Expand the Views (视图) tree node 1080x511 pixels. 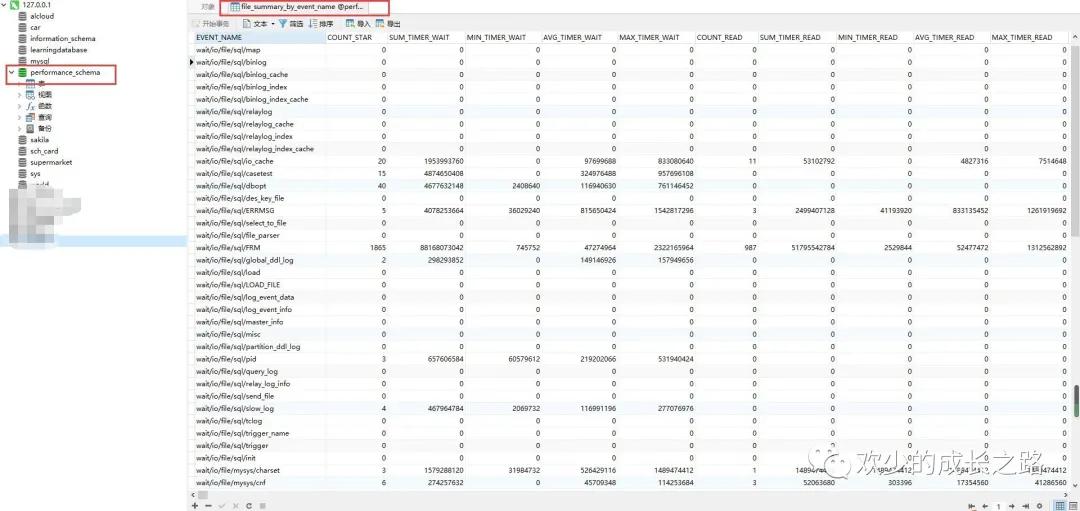pos(19,95)
